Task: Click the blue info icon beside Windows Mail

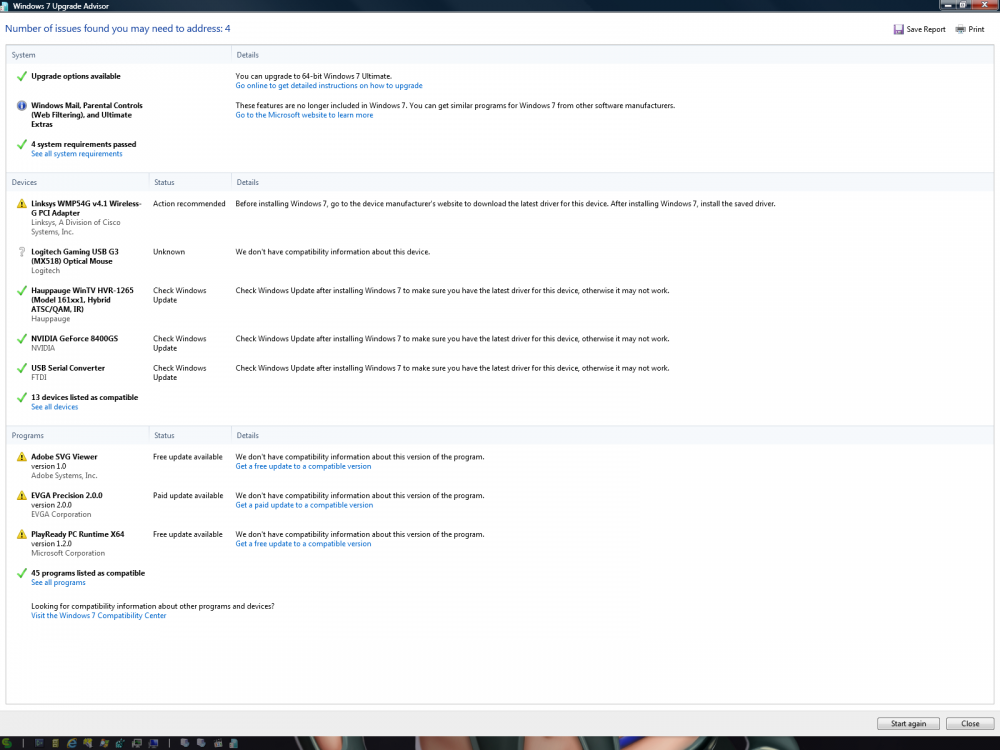Action: coord(22,106)
